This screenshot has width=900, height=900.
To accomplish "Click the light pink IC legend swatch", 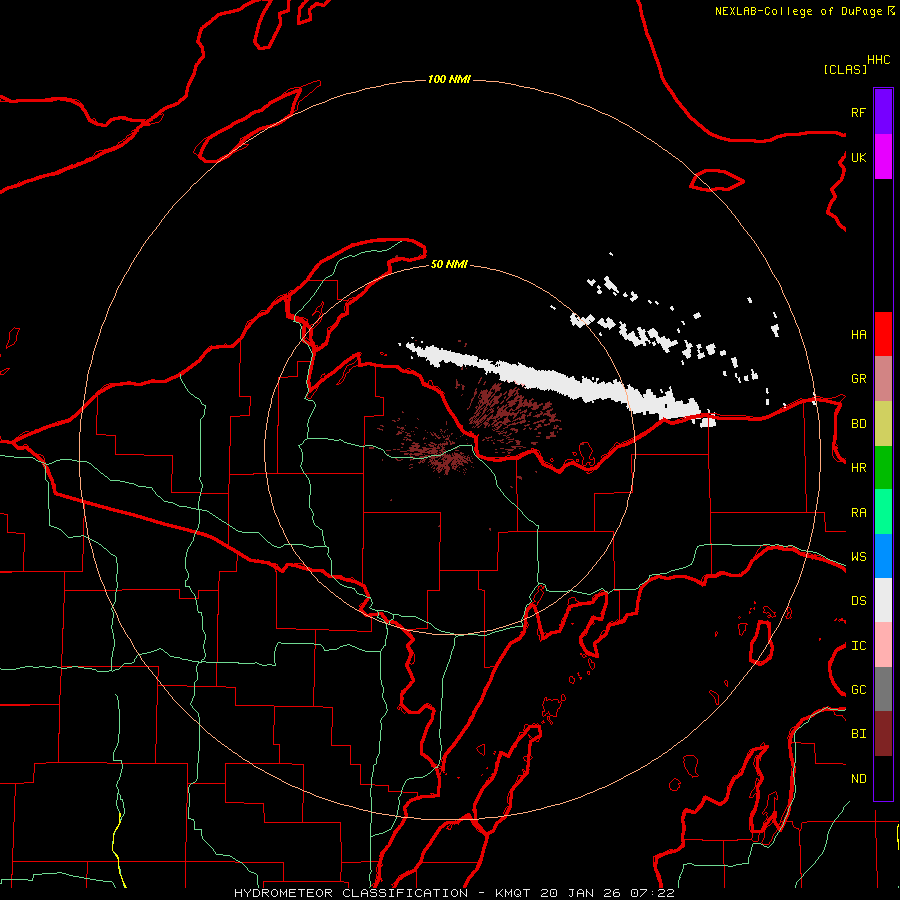I will pyautogui.click(x=883, y=645).
